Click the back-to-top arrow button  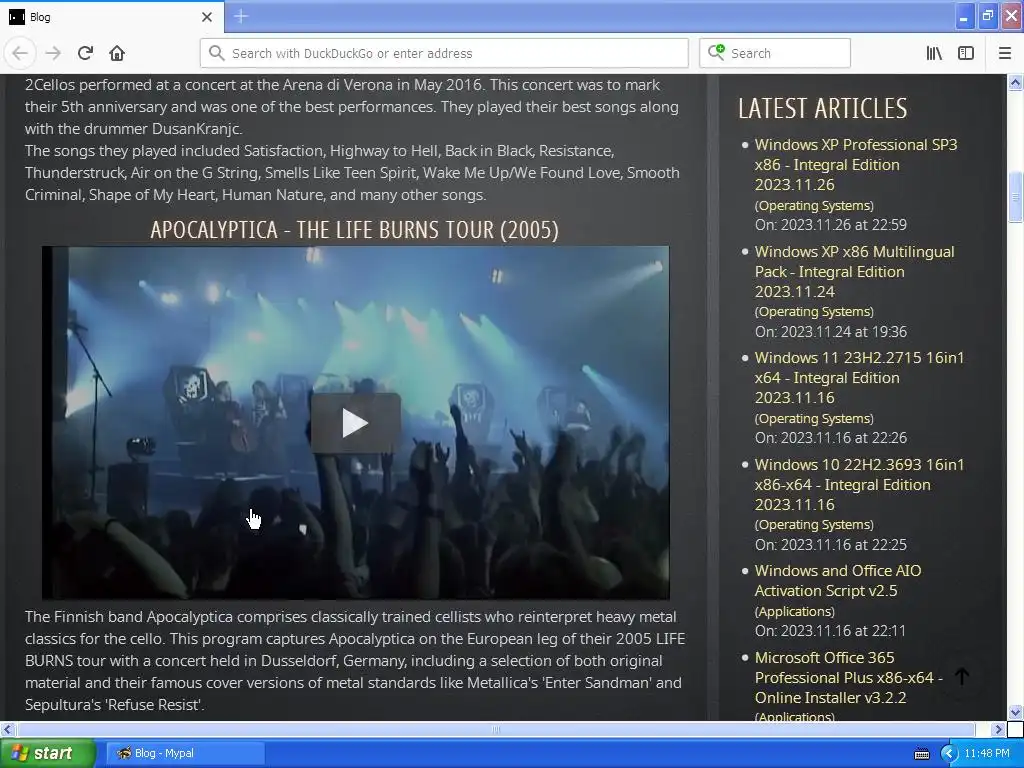(962, 677)
